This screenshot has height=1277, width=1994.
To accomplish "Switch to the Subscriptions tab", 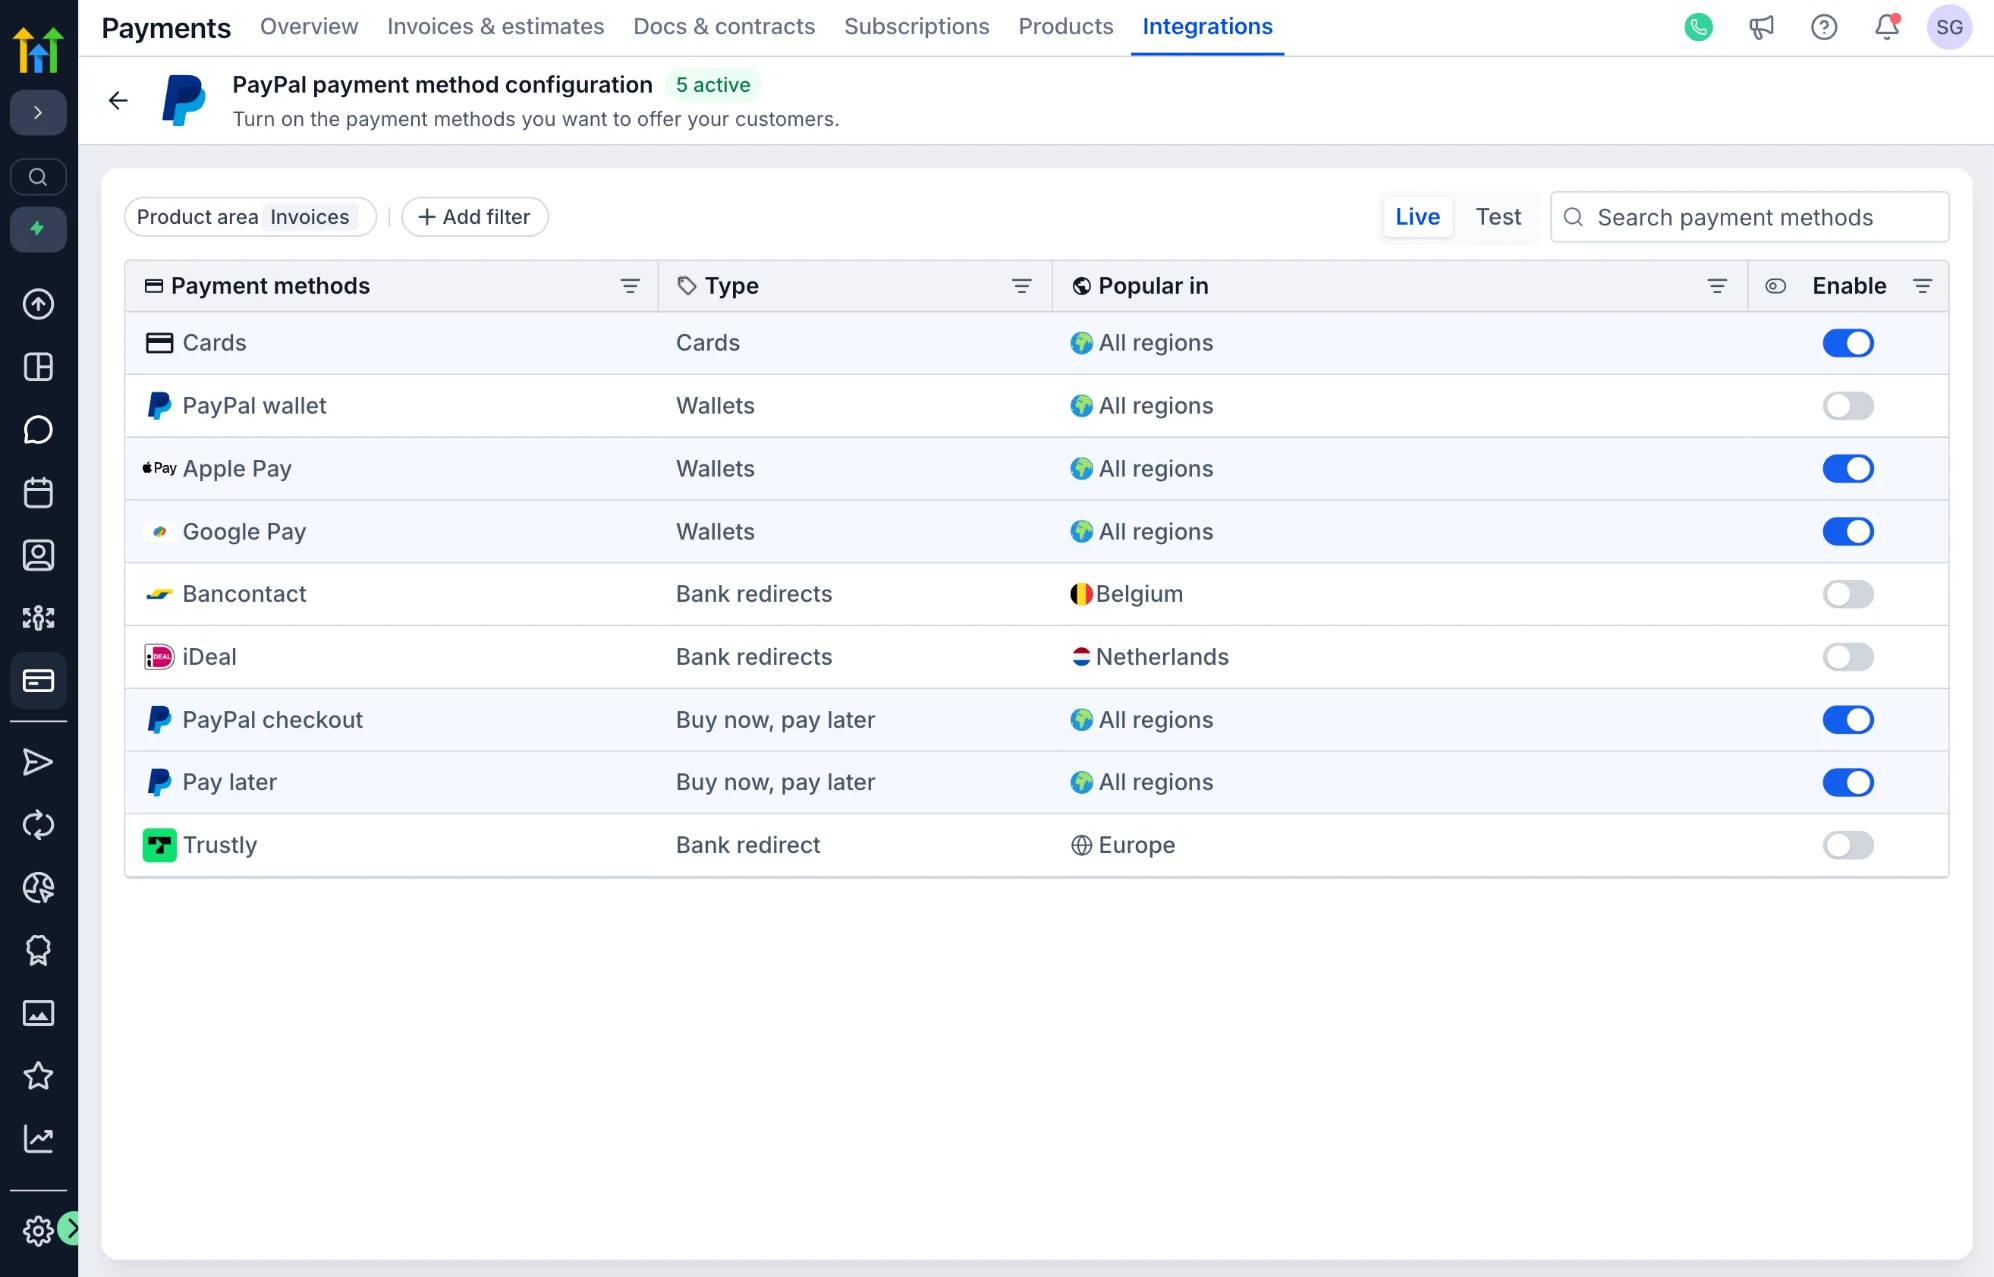I will tap(917, 27).
